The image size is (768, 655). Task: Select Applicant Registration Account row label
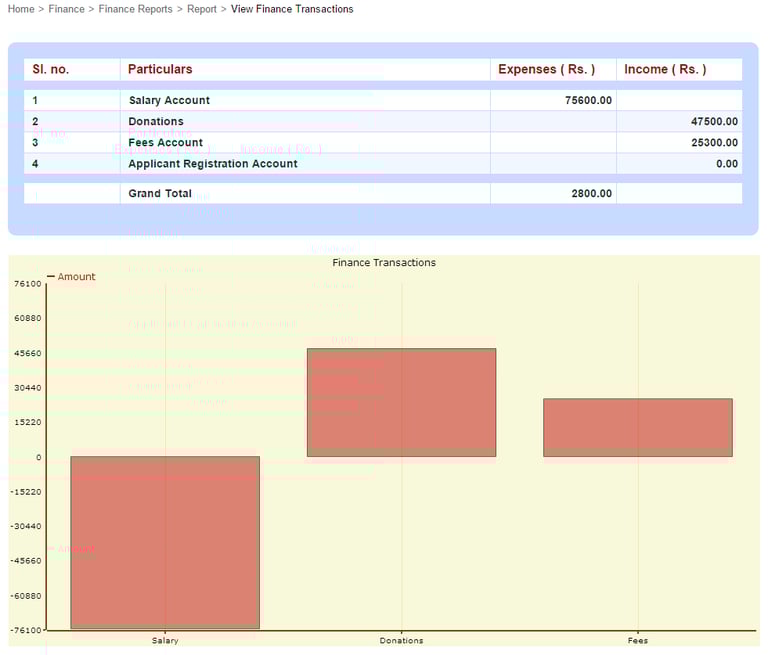coord(213,164)
